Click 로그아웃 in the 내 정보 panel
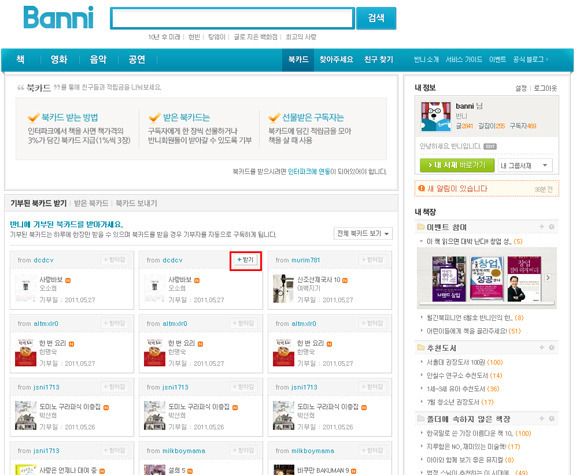Screen dimensions: 580x475 click(x=545, y=88)
